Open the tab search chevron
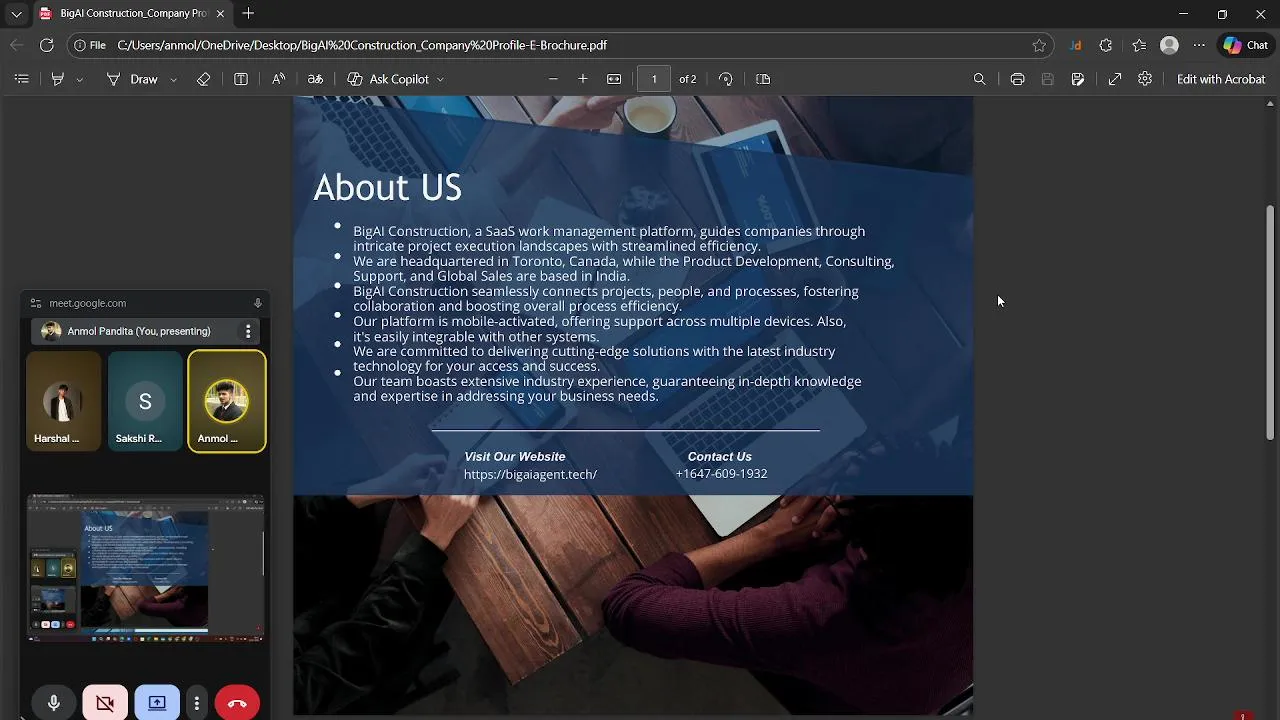1280x720 pixels. (x=16, y=14)
